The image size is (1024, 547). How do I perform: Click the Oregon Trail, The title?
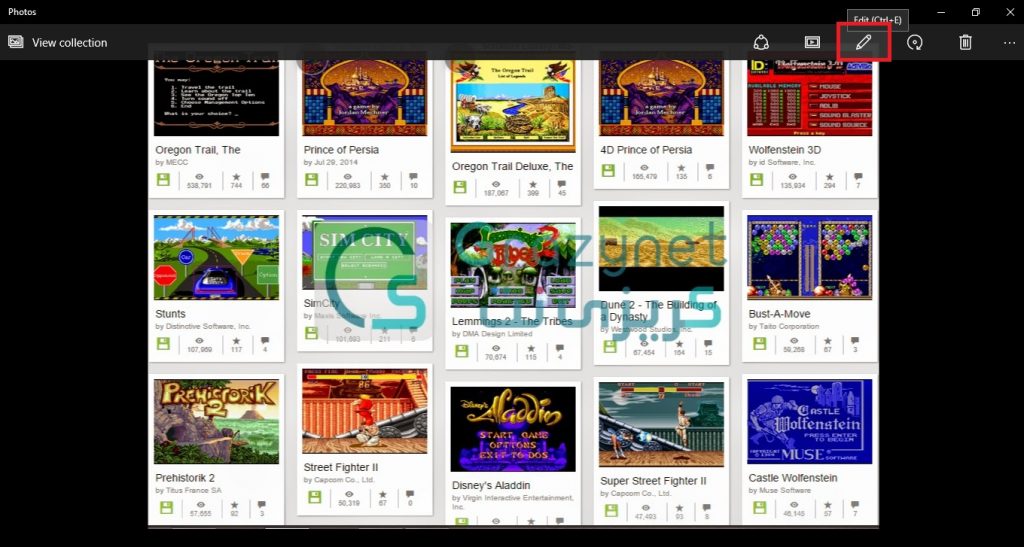click(x=198, y=149)
